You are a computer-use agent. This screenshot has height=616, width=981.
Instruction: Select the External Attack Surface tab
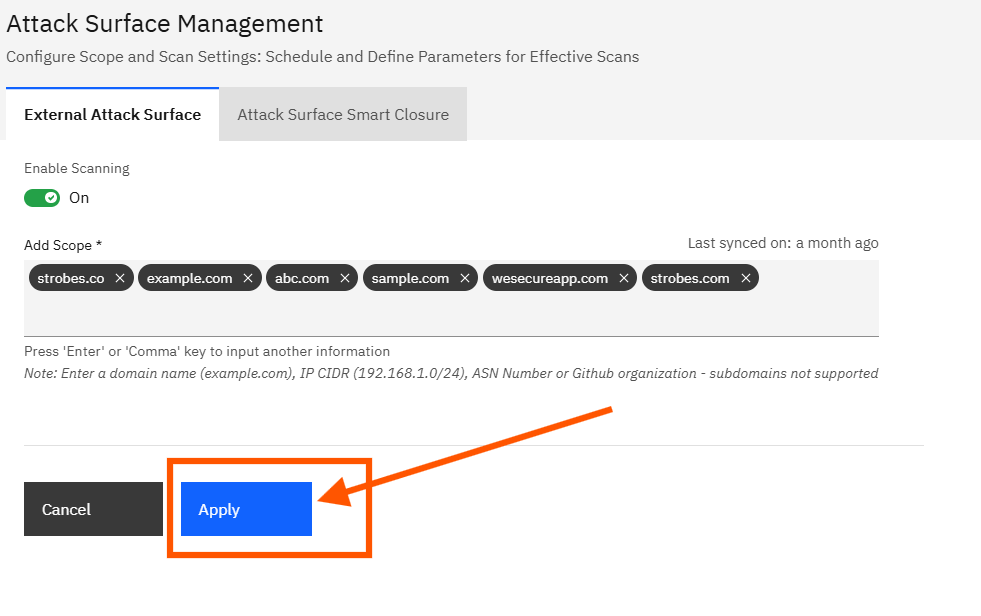(x=112, y=115)
